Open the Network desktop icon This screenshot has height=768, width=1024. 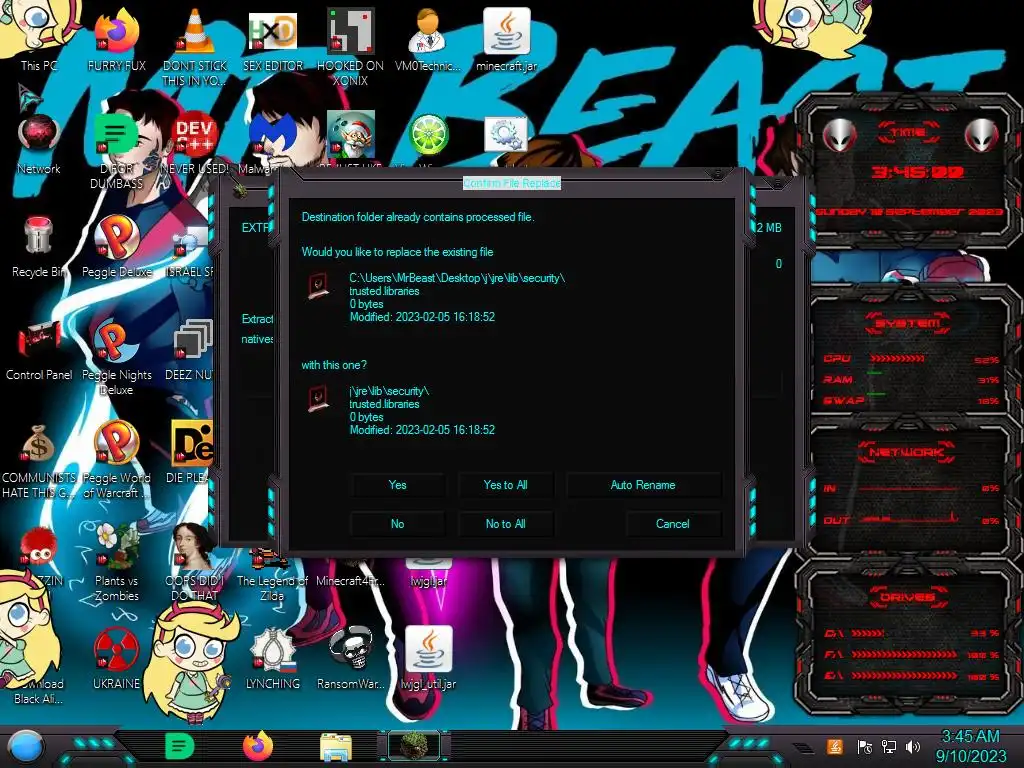tap(38, 144)
